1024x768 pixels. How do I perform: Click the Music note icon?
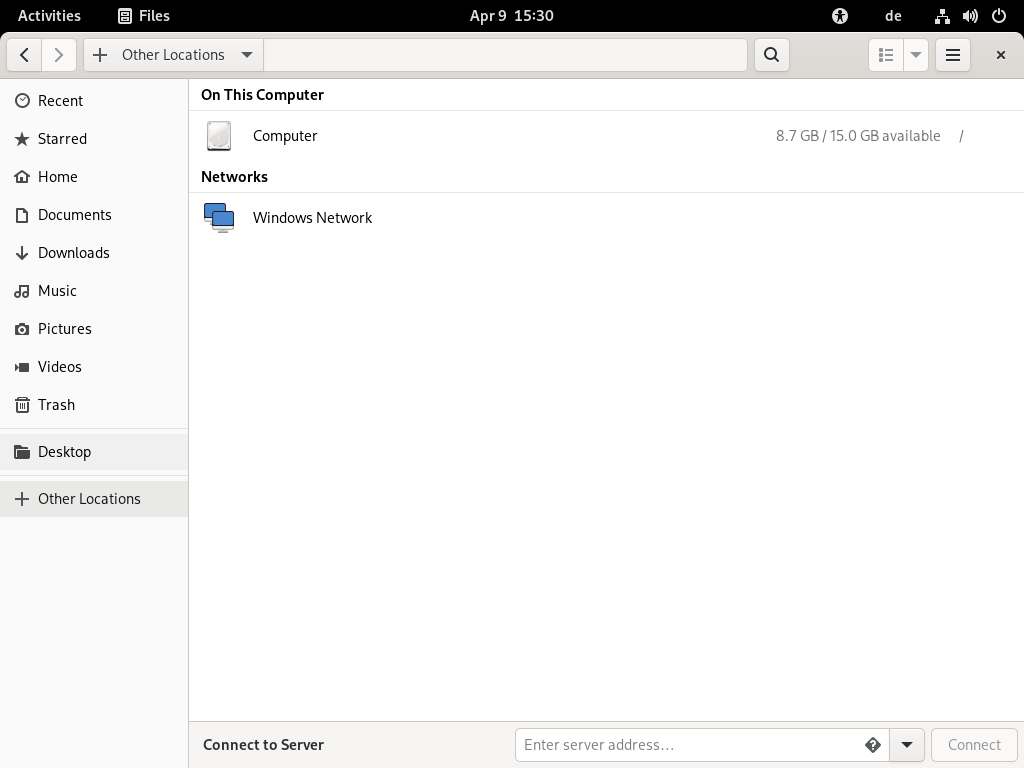pos(22,291)
